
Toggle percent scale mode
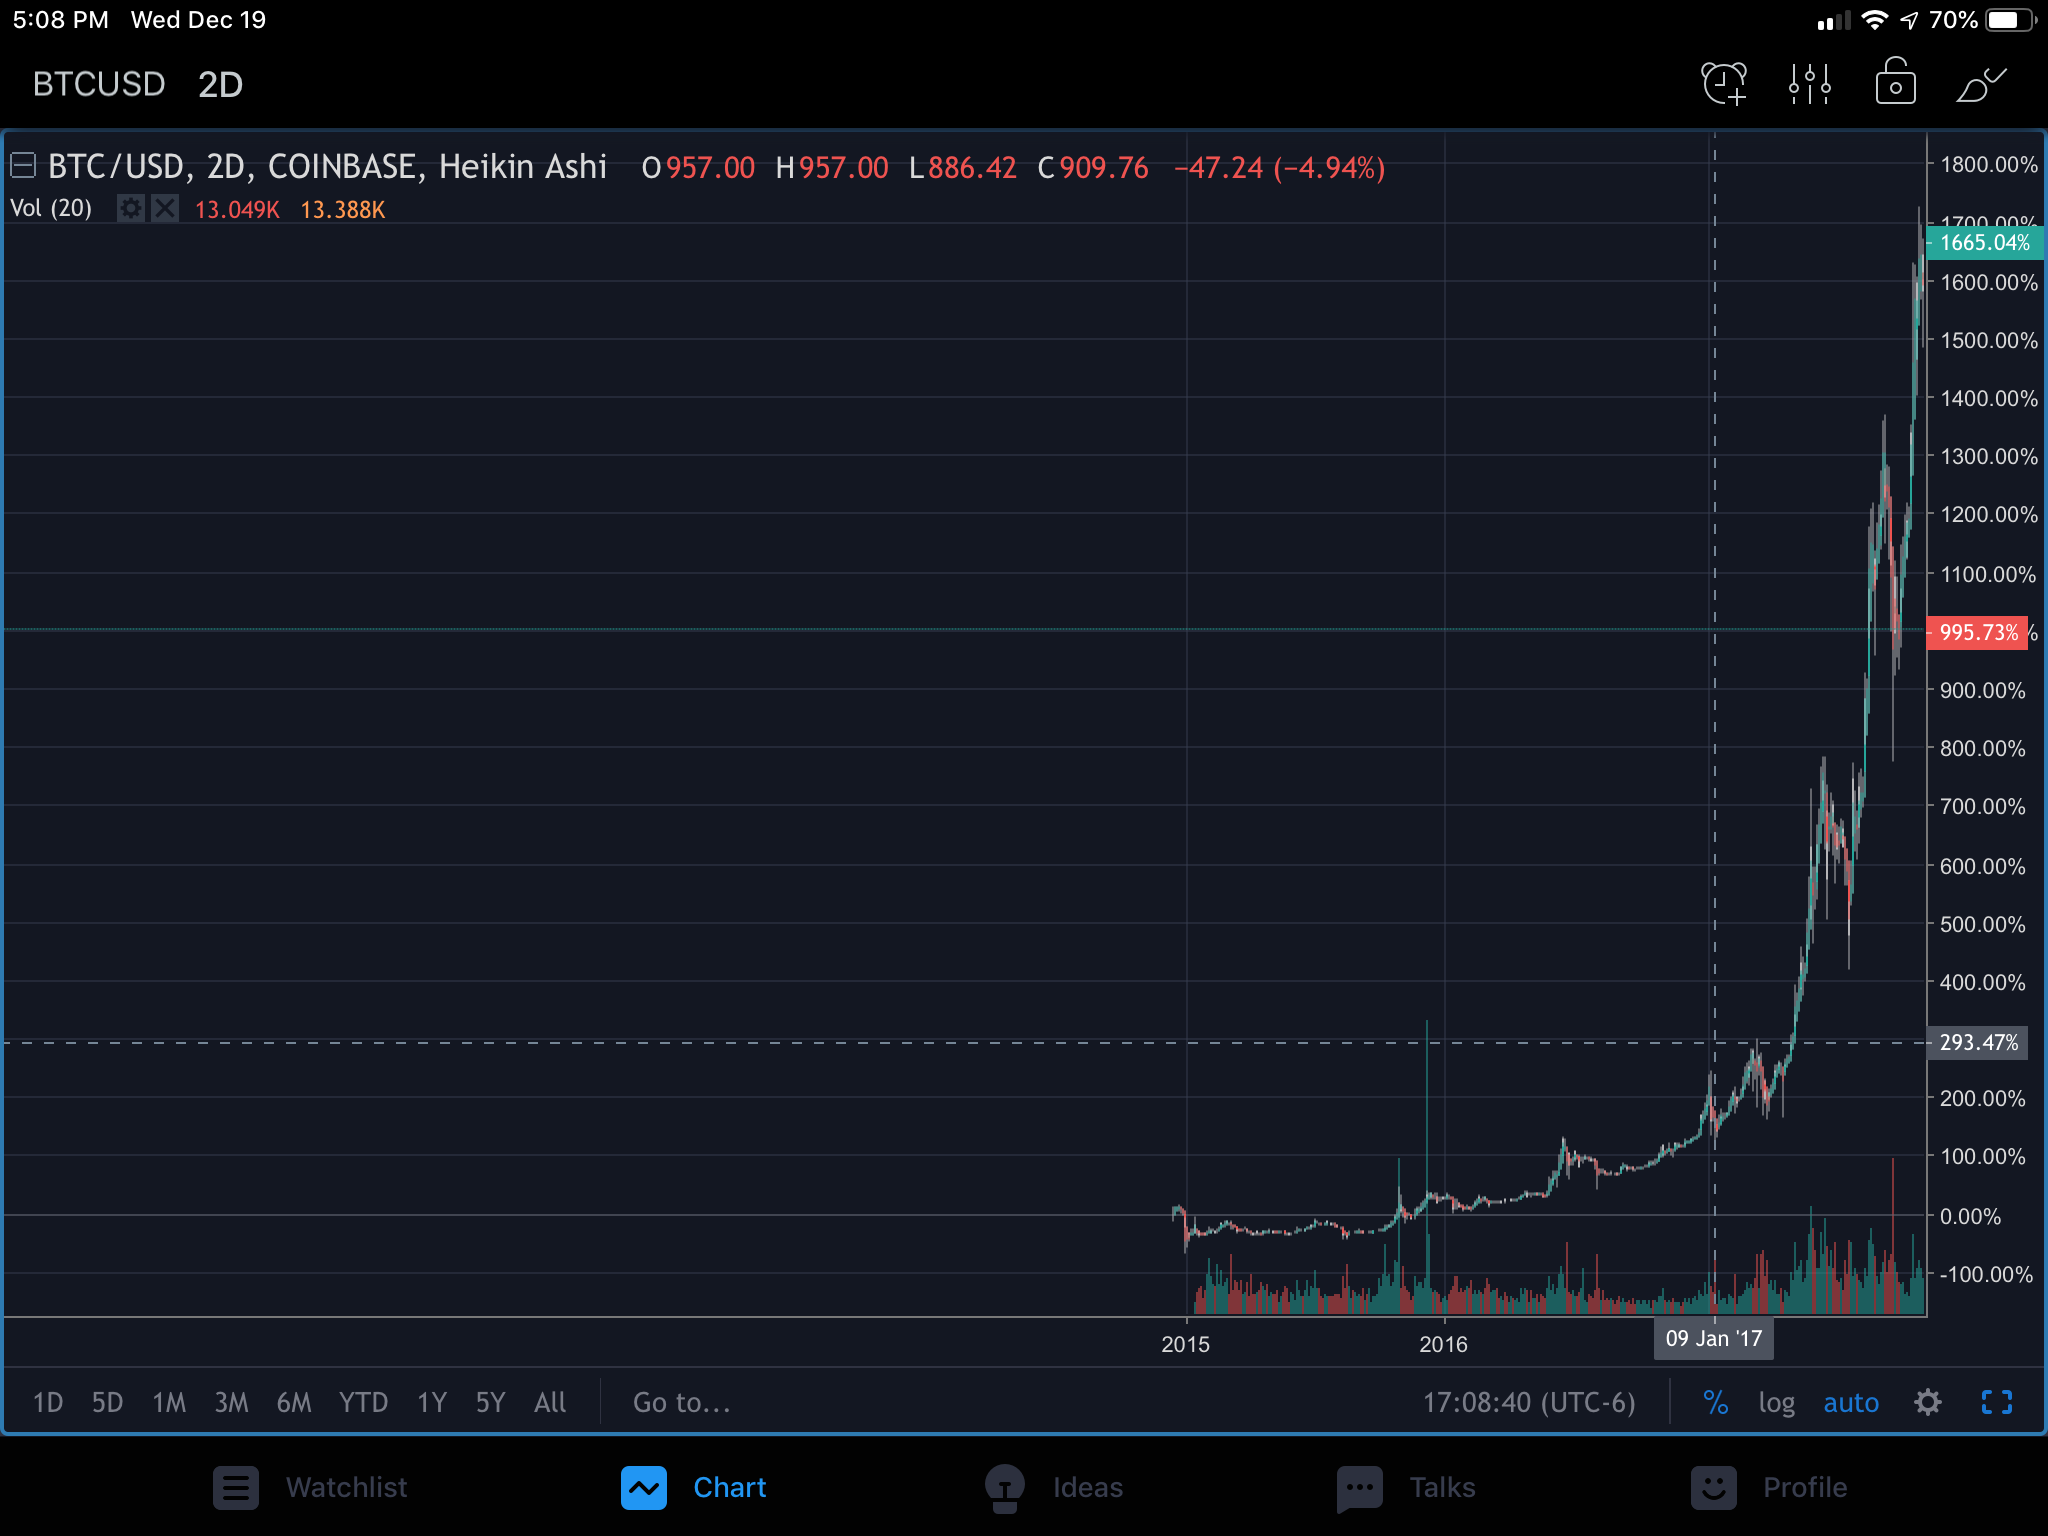click(1715, 1402)
